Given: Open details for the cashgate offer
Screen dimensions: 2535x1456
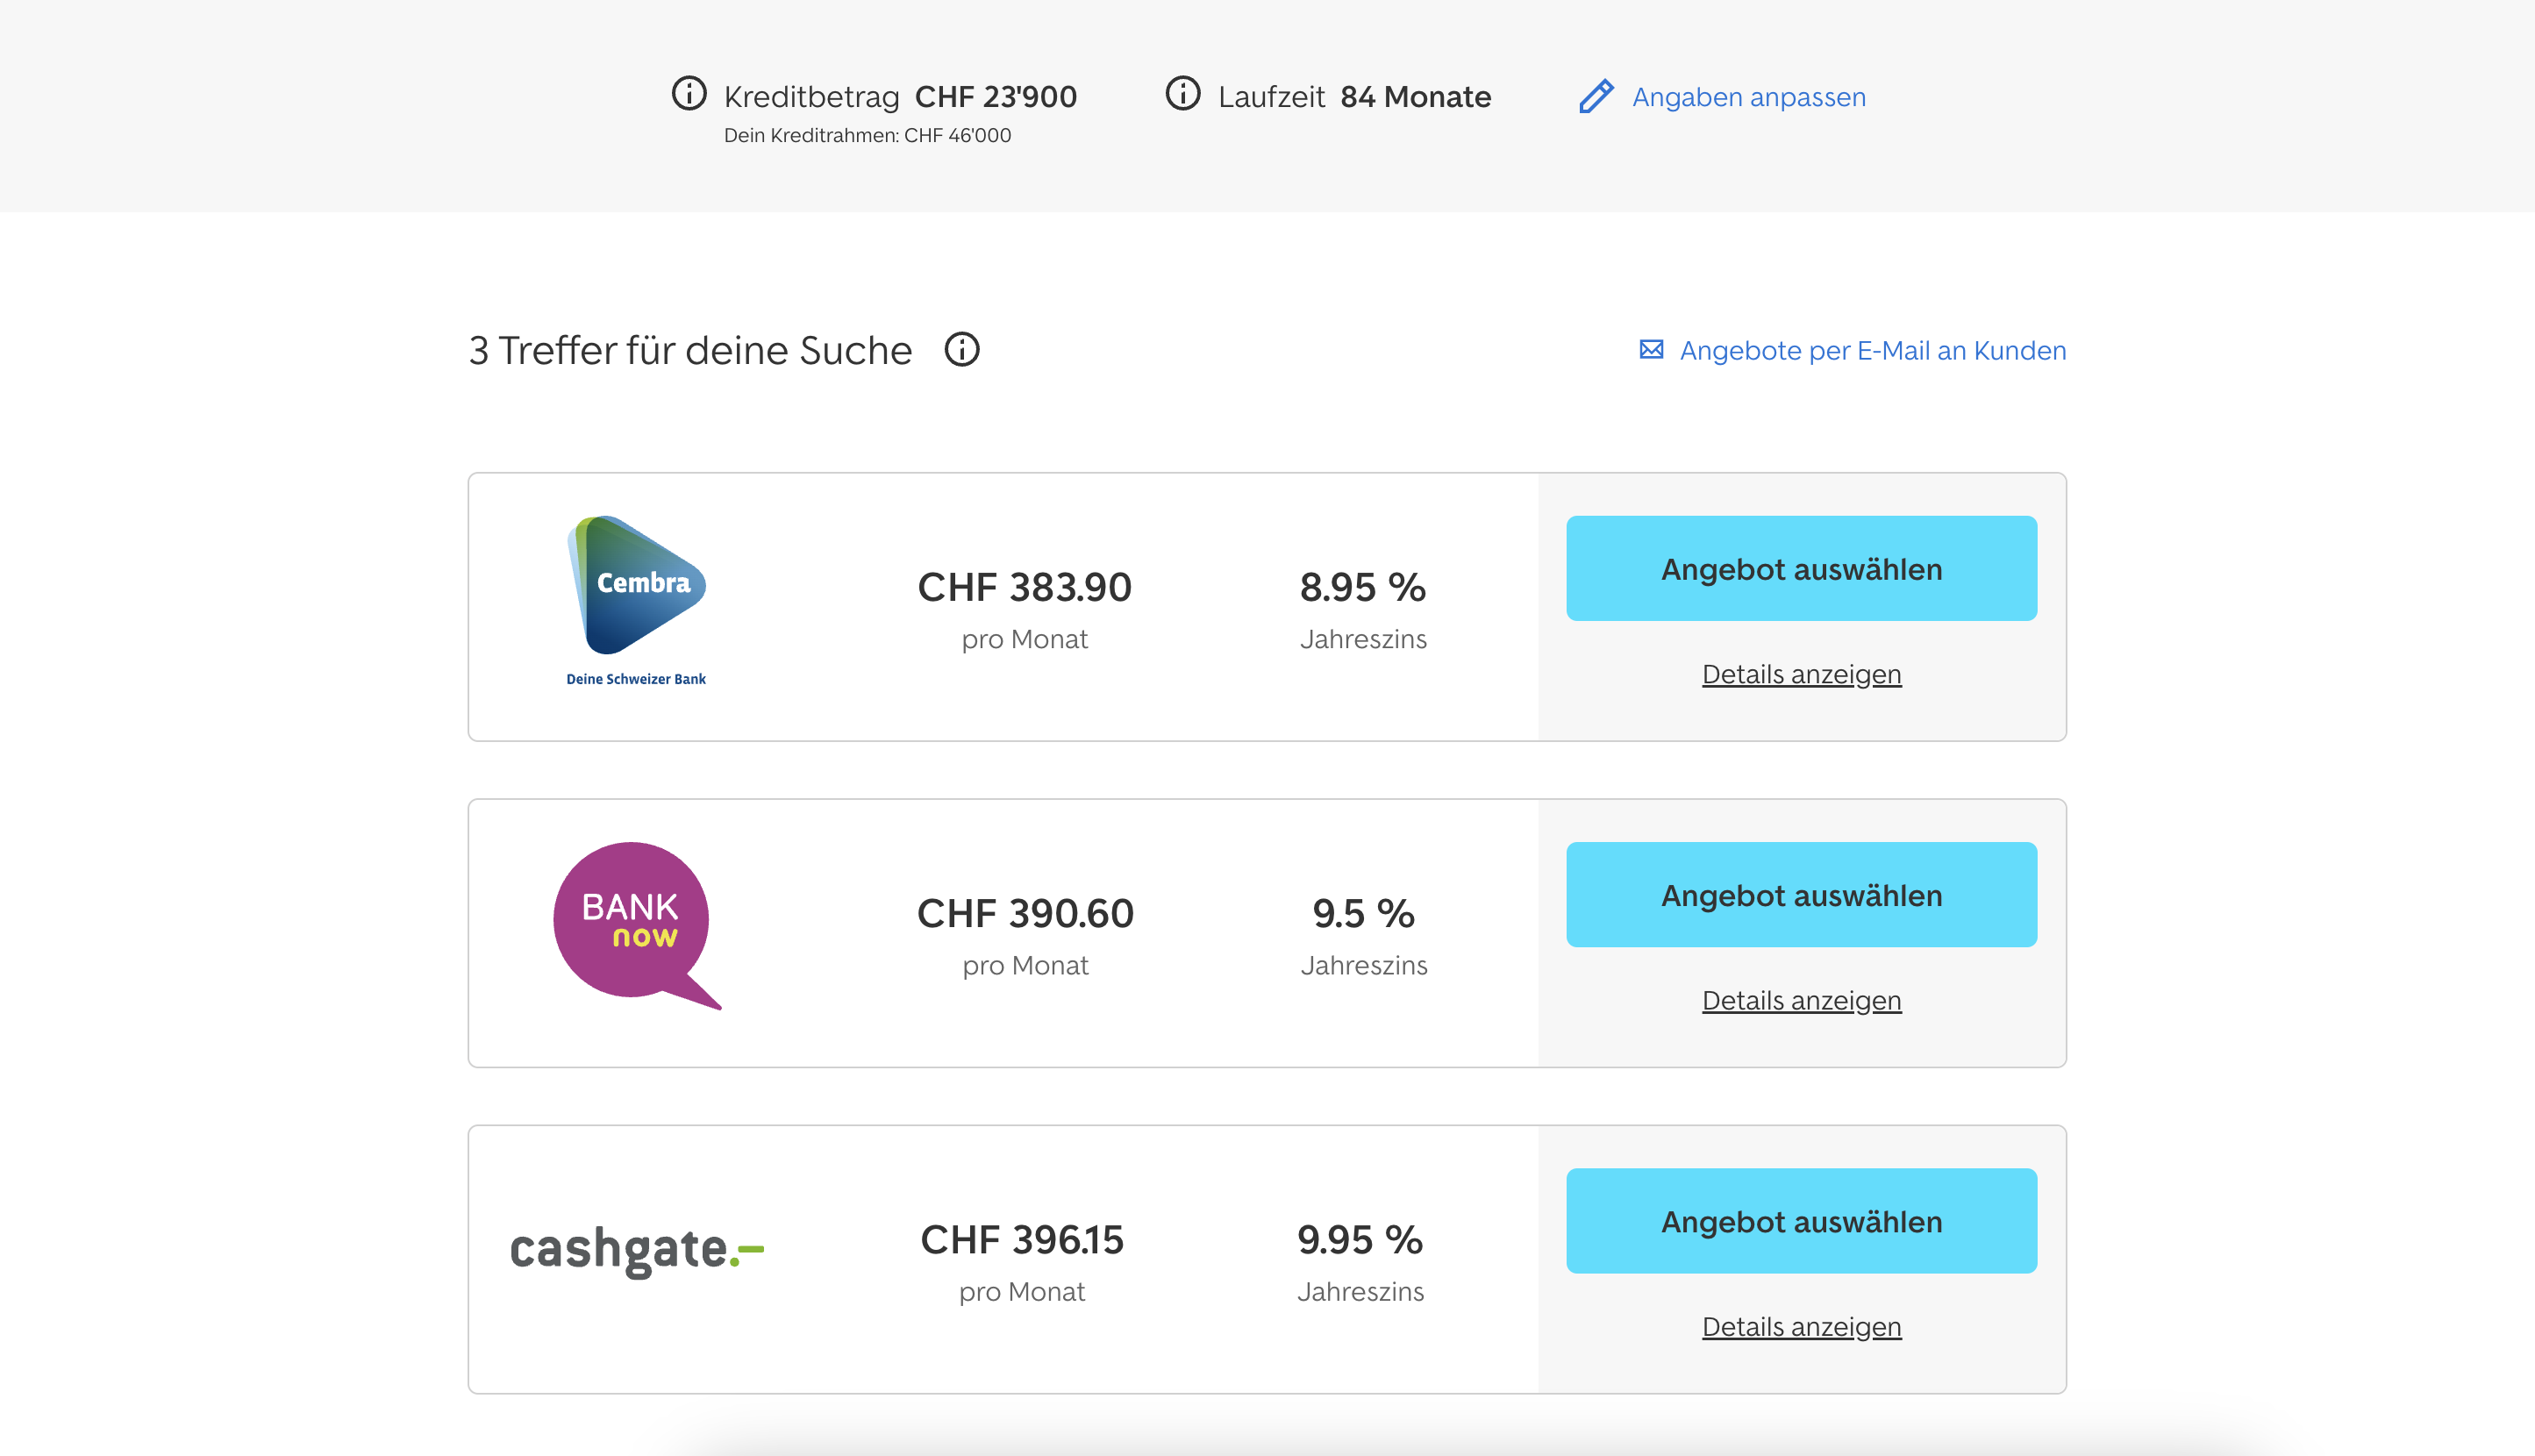Looking at the screenshot, I should (1800, 1327).
